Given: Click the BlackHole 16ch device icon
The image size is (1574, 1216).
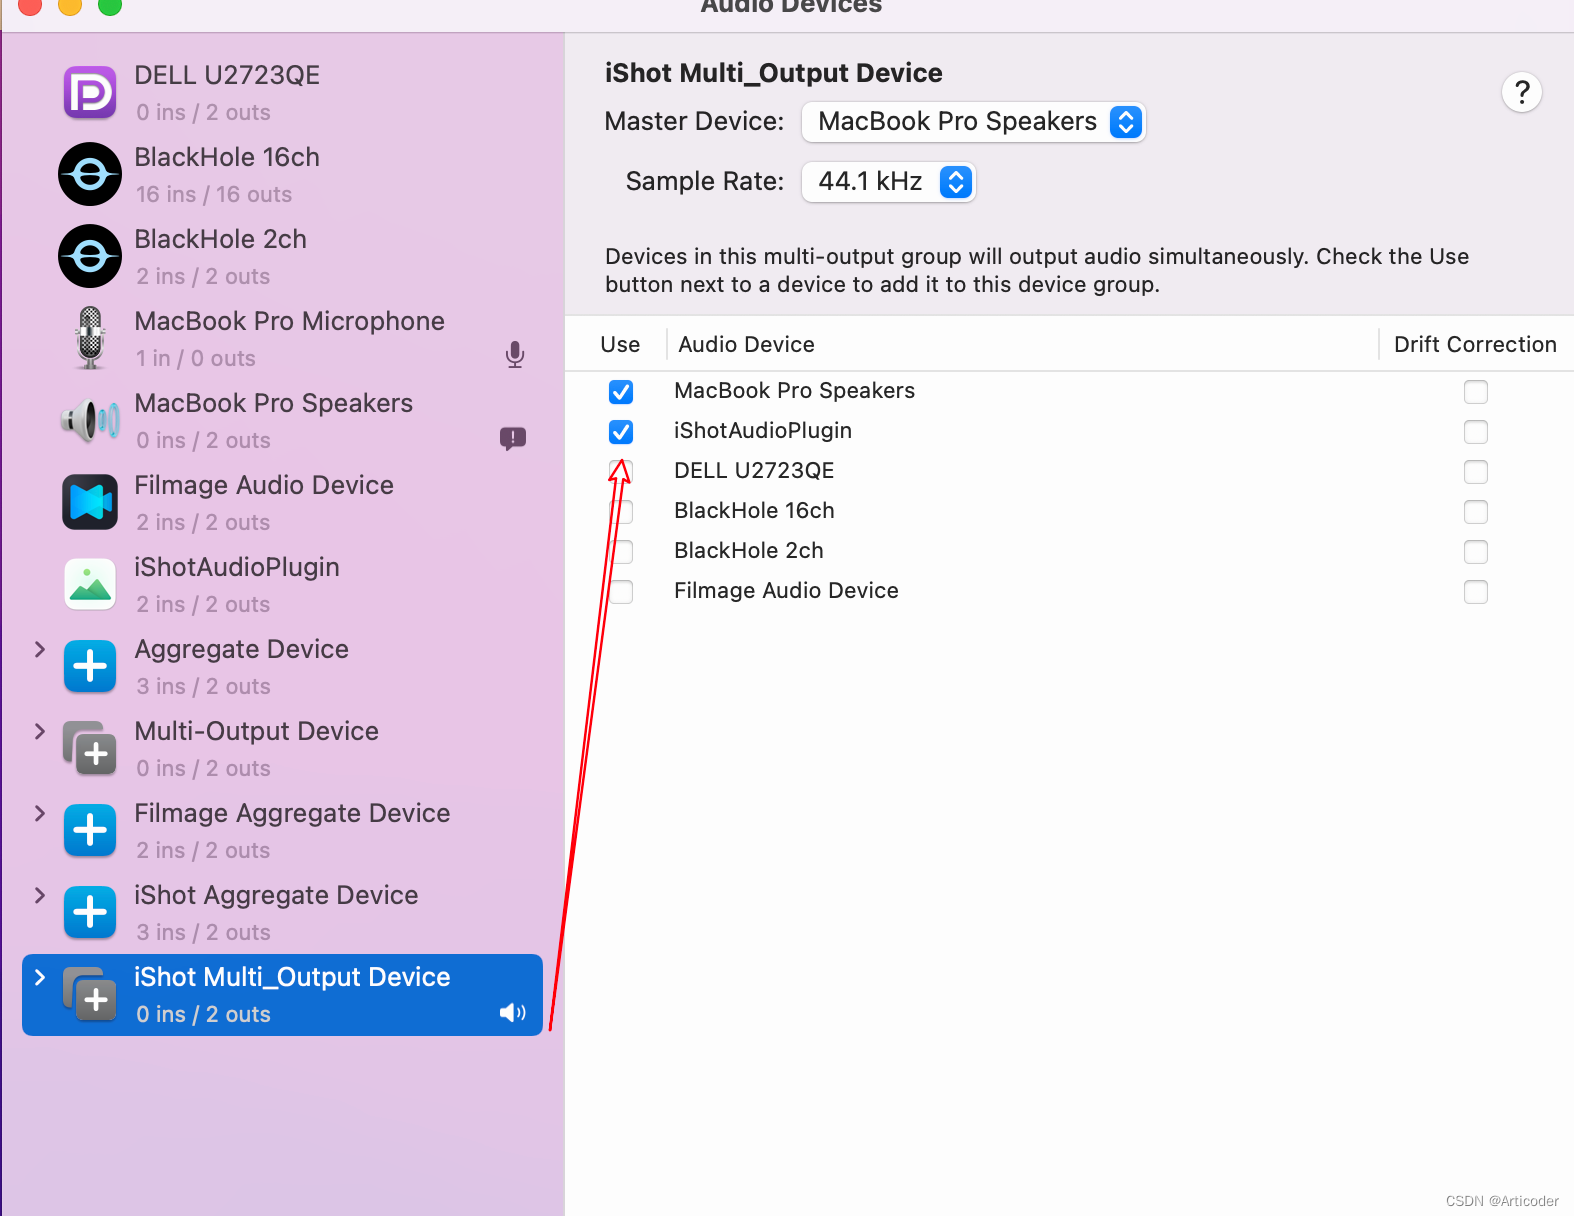Looking at the screenshot, I should pos(90,175).
